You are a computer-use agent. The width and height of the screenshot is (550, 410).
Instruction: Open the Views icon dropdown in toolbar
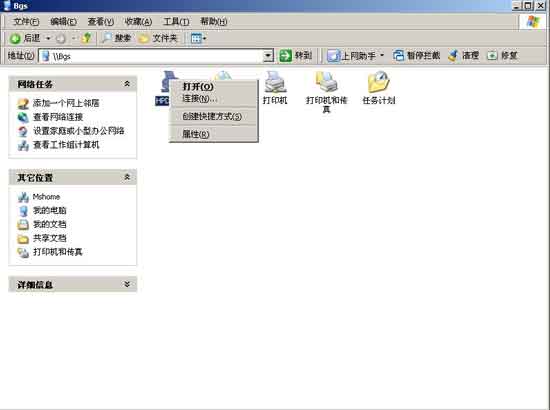[199, 38]
